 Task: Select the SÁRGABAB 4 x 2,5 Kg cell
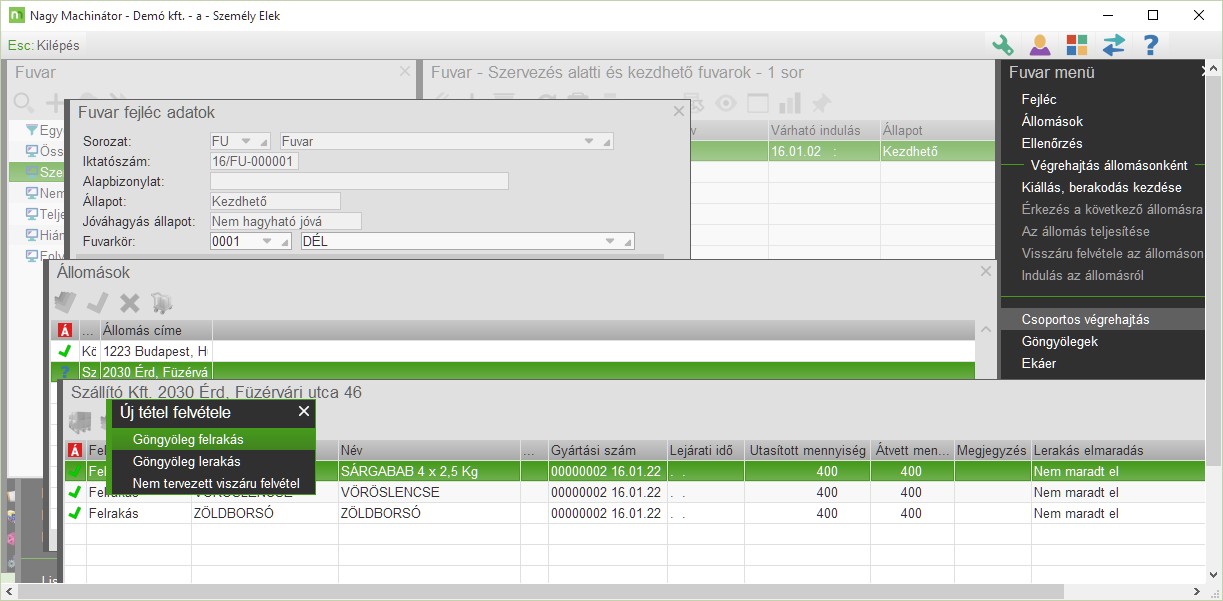point(428,471)
